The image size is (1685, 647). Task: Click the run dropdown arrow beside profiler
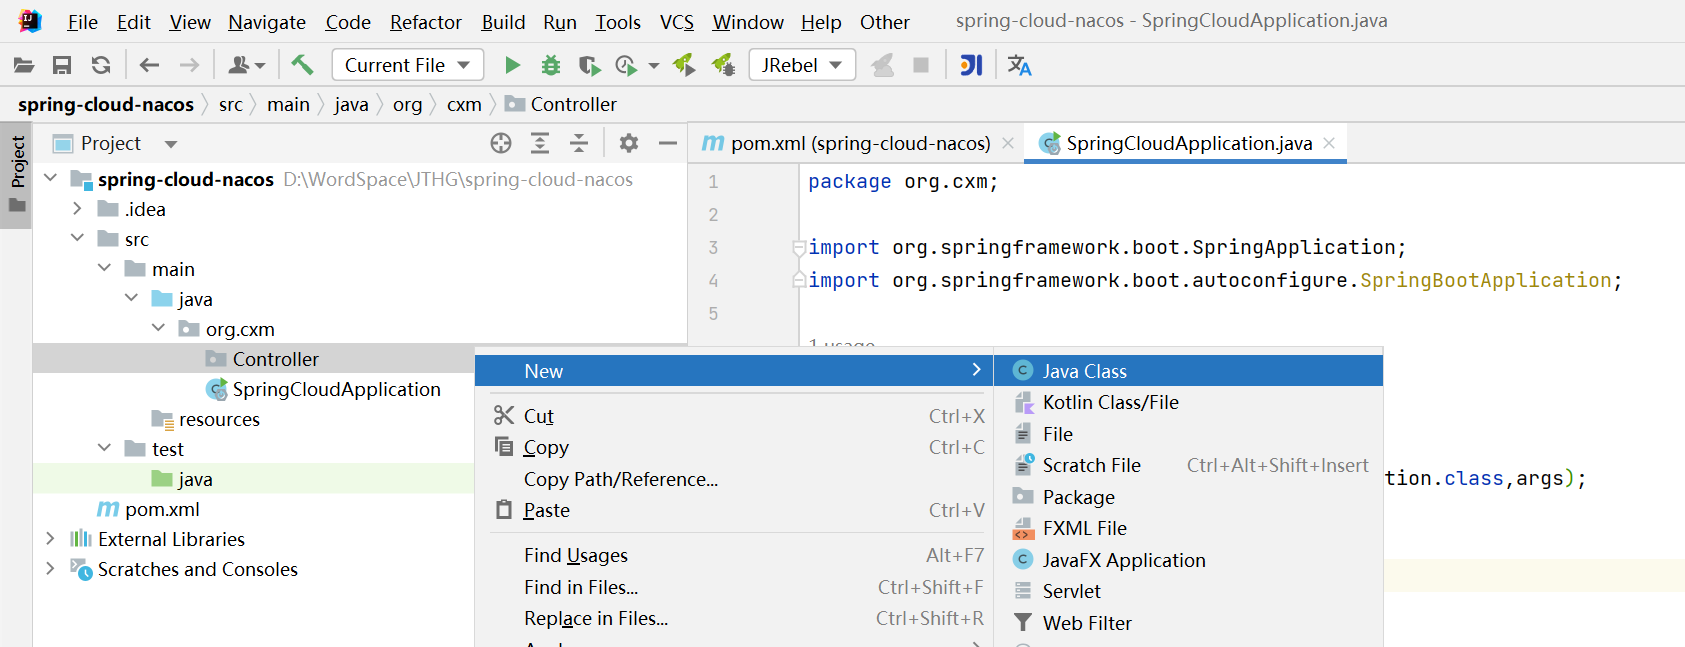point(654,66)
